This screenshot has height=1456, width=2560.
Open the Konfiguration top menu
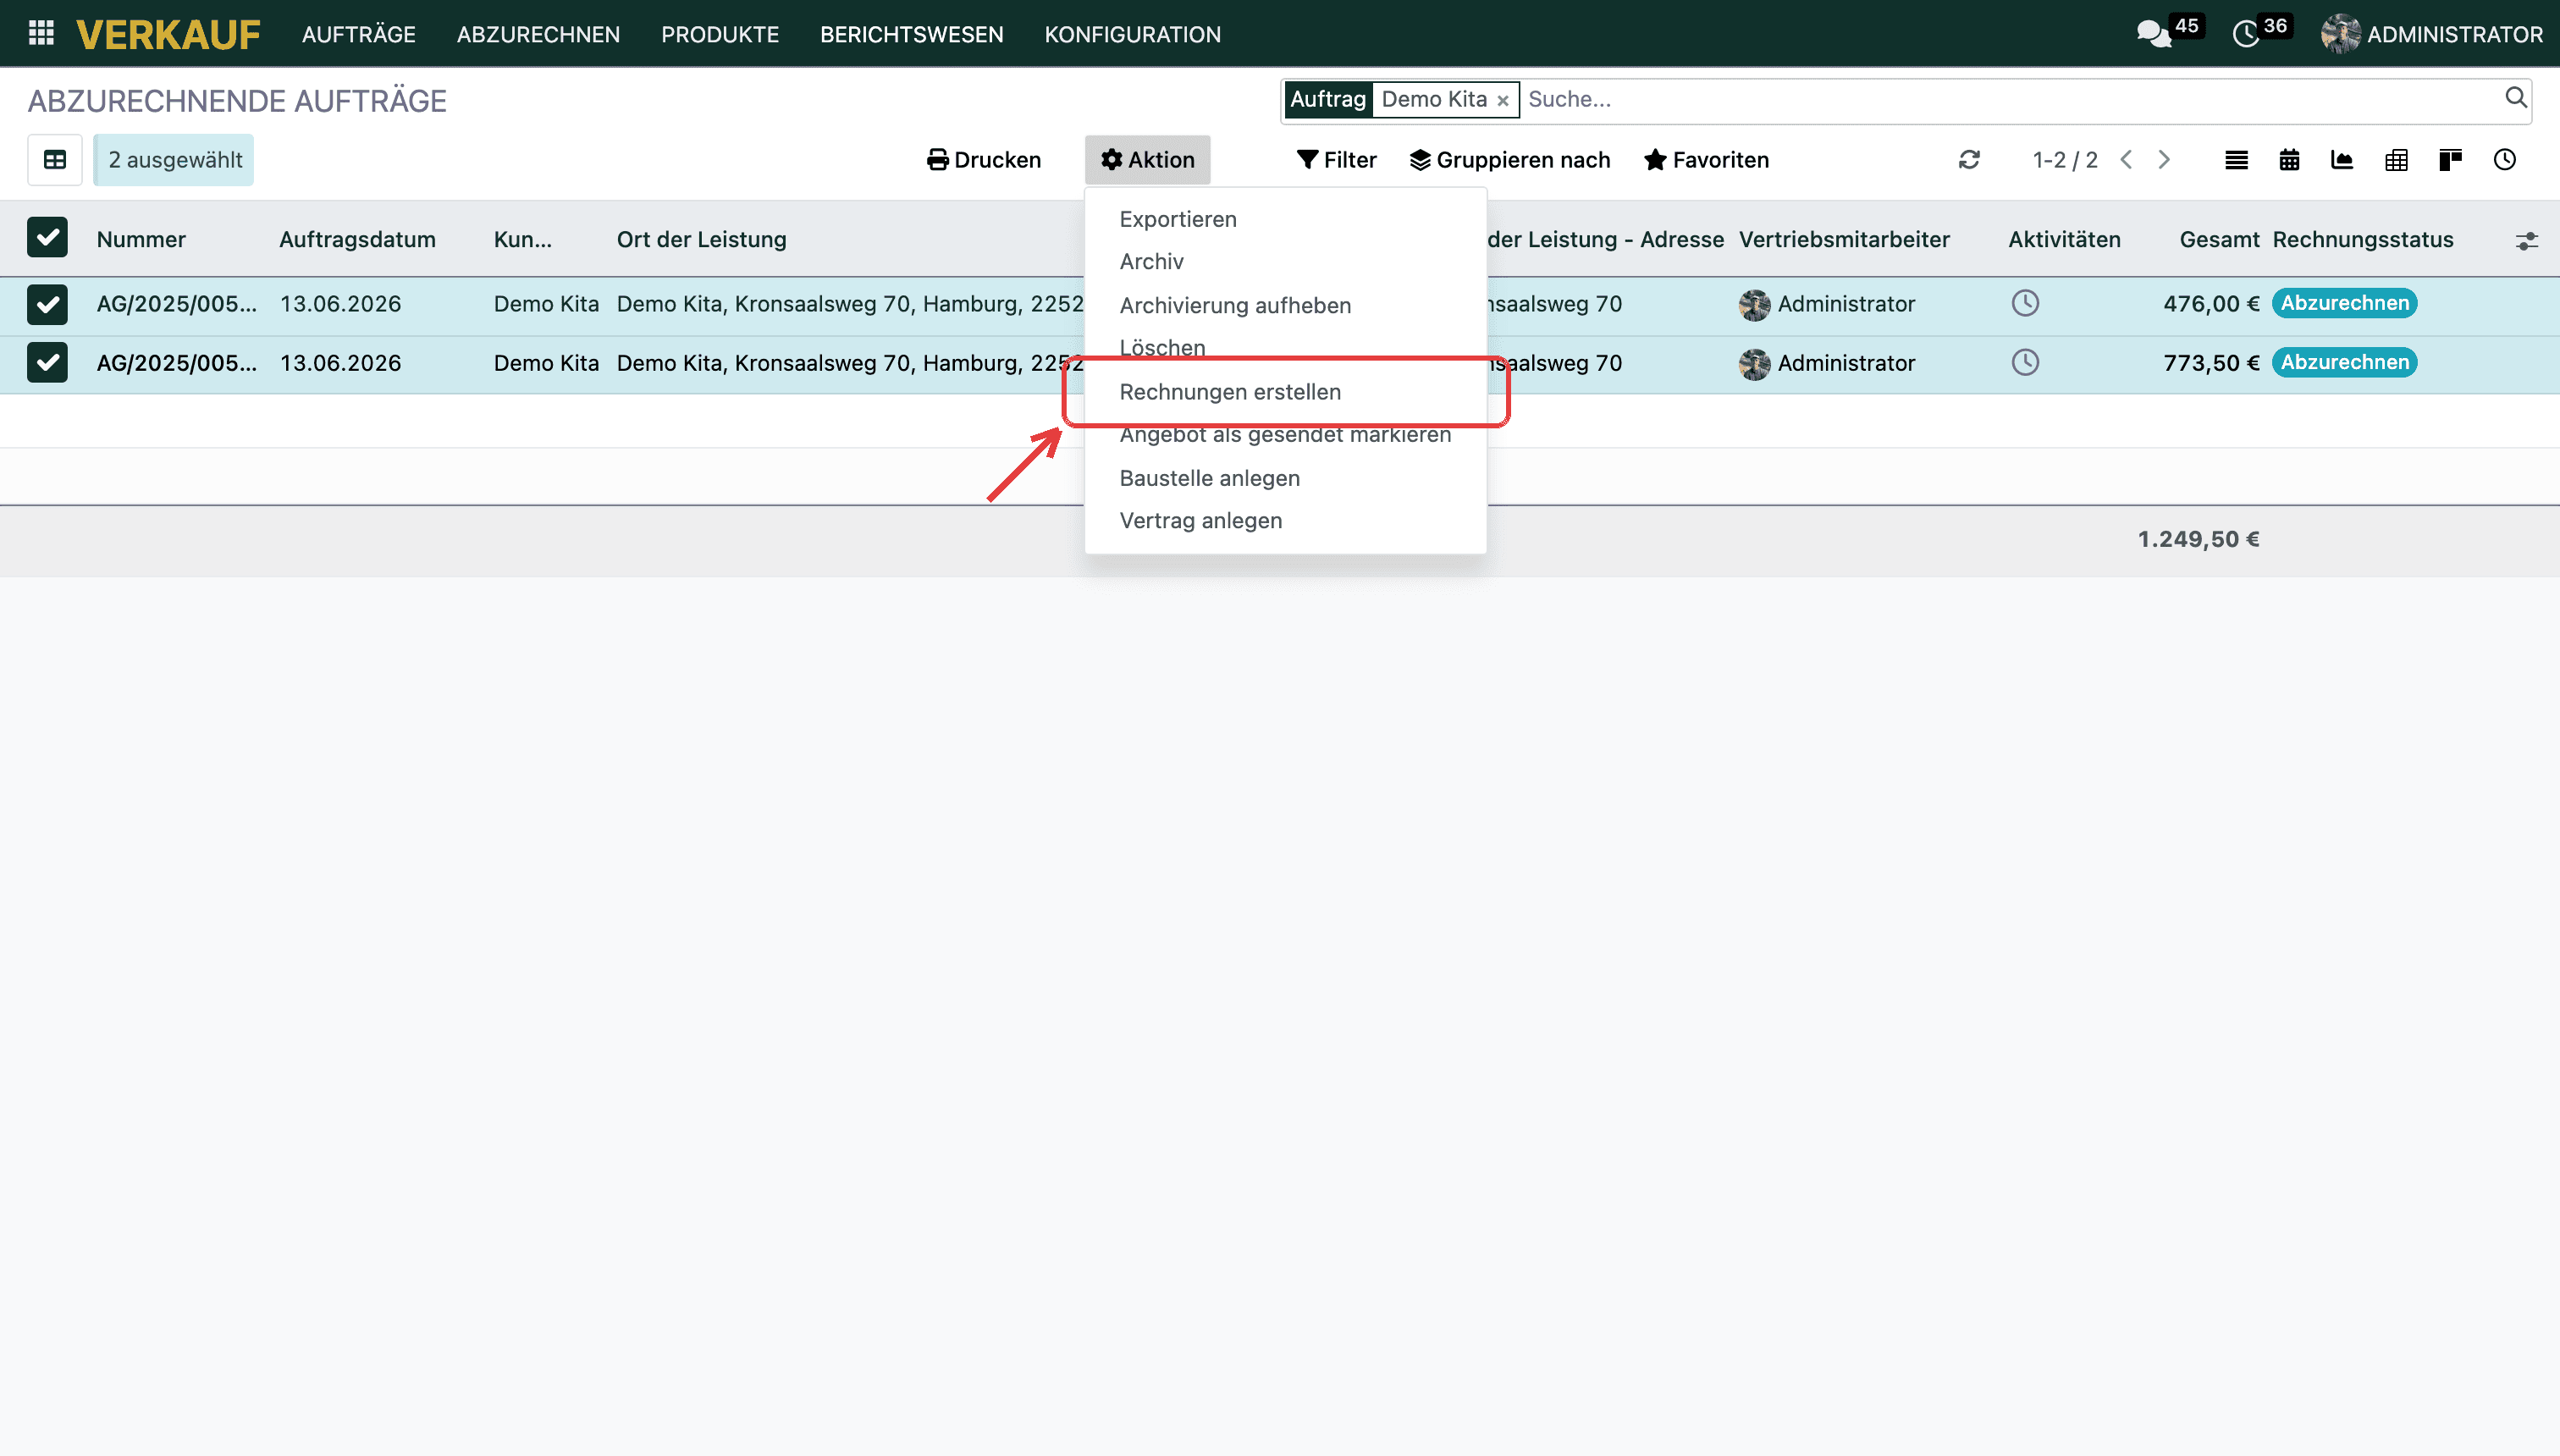(x=1132, y=34)
